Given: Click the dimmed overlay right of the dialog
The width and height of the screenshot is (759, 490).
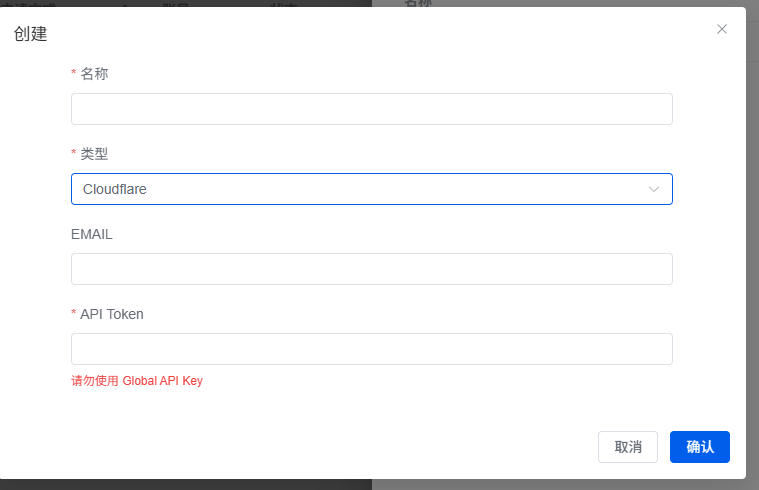Looking at the screenshot, I should (753, 242).
